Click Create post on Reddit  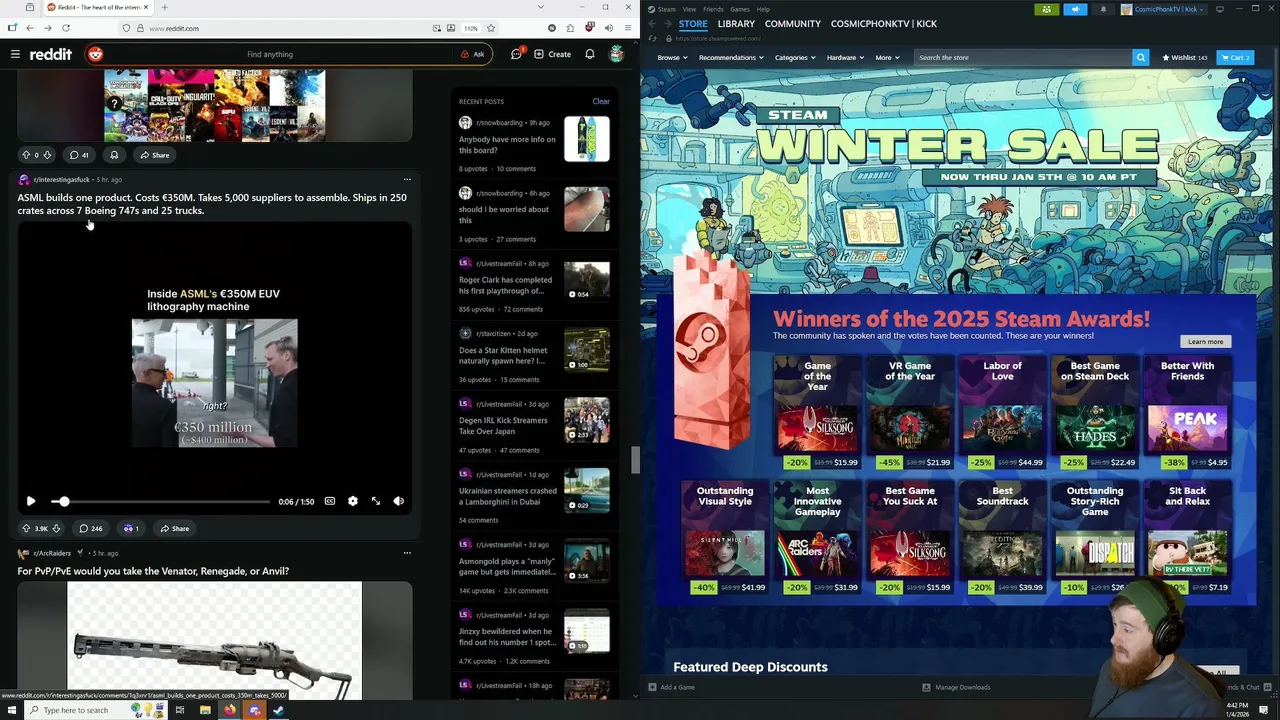click(553, 54)
